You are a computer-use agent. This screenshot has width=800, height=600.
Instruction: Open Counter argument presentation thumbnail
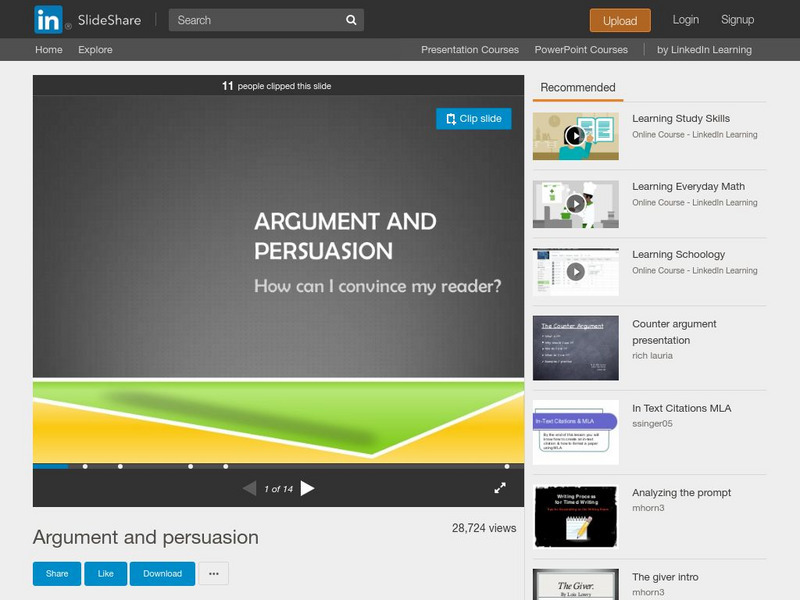[576, 347]
